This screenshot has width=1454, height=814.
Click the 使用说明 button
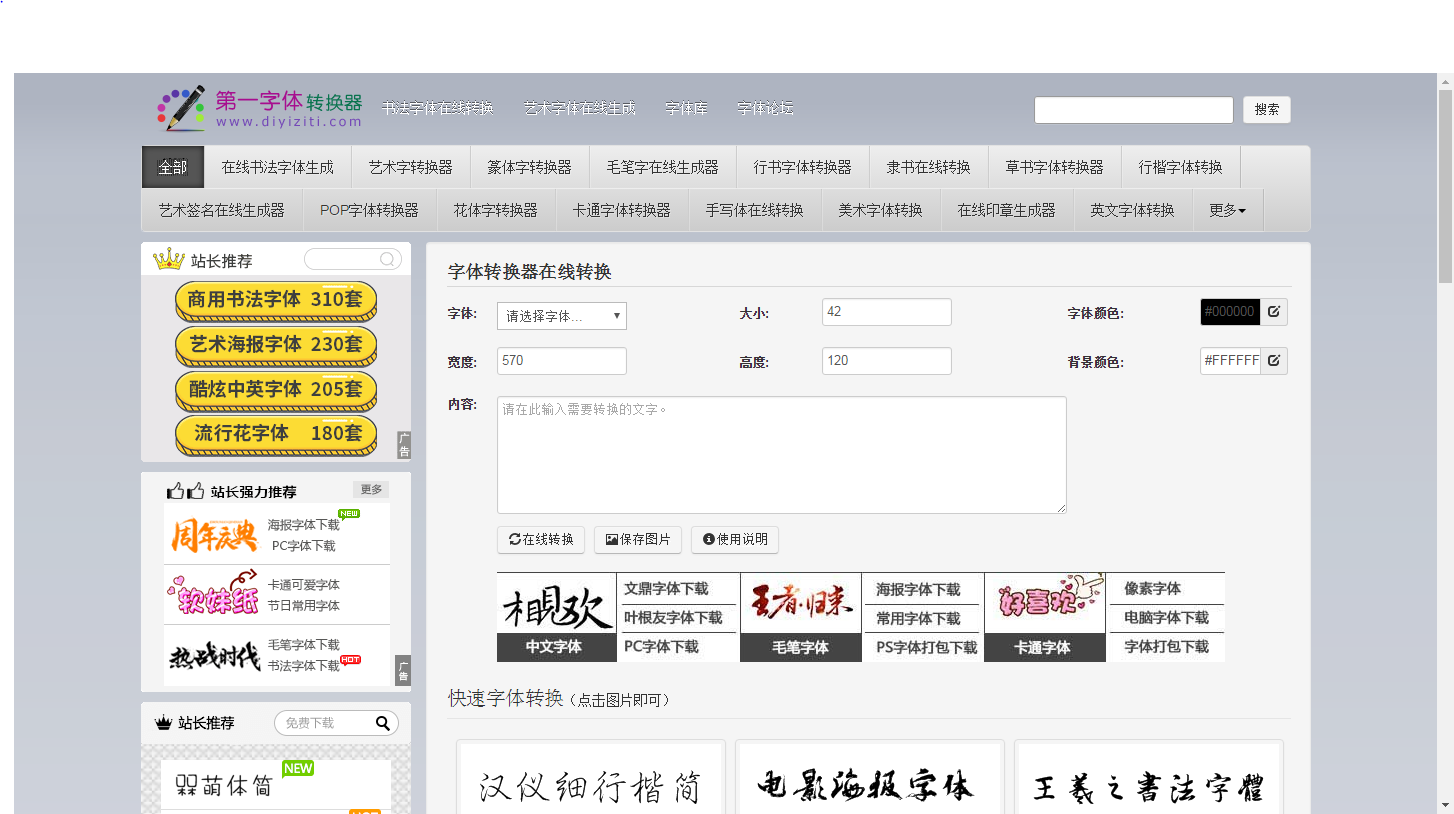[x=735, y=540]
